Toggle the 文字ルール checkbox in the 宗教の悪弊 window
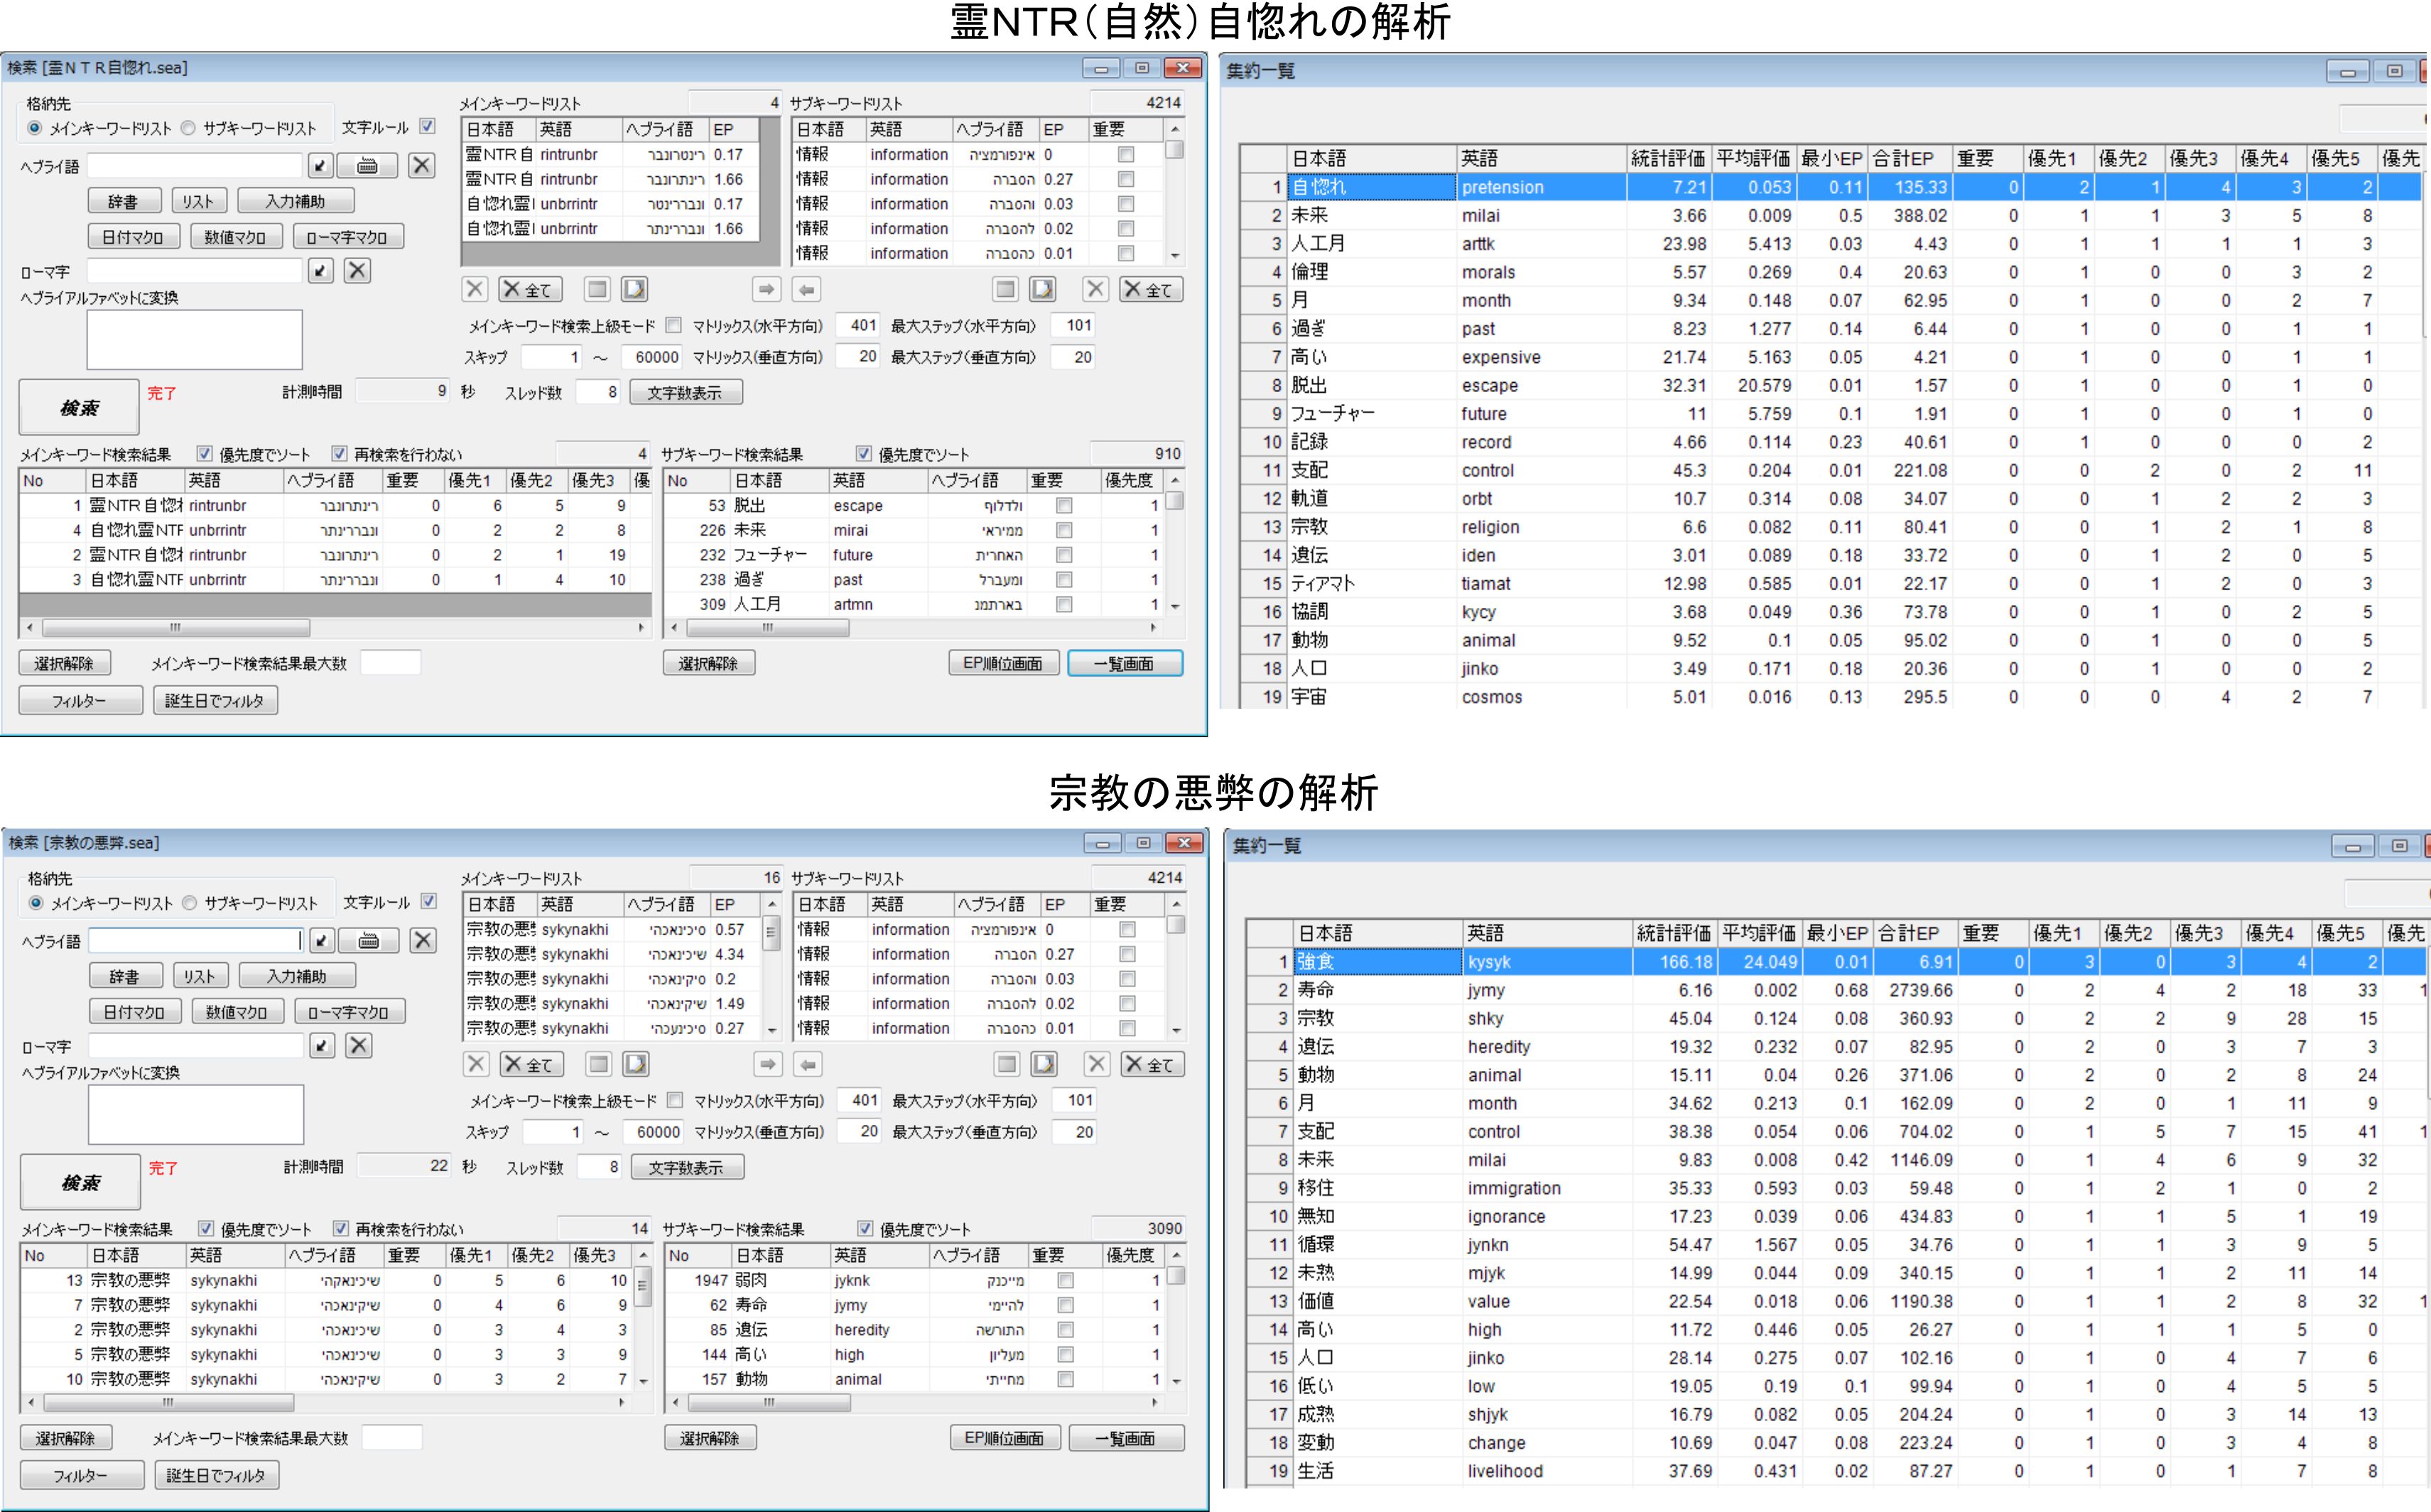 point(429,902)
